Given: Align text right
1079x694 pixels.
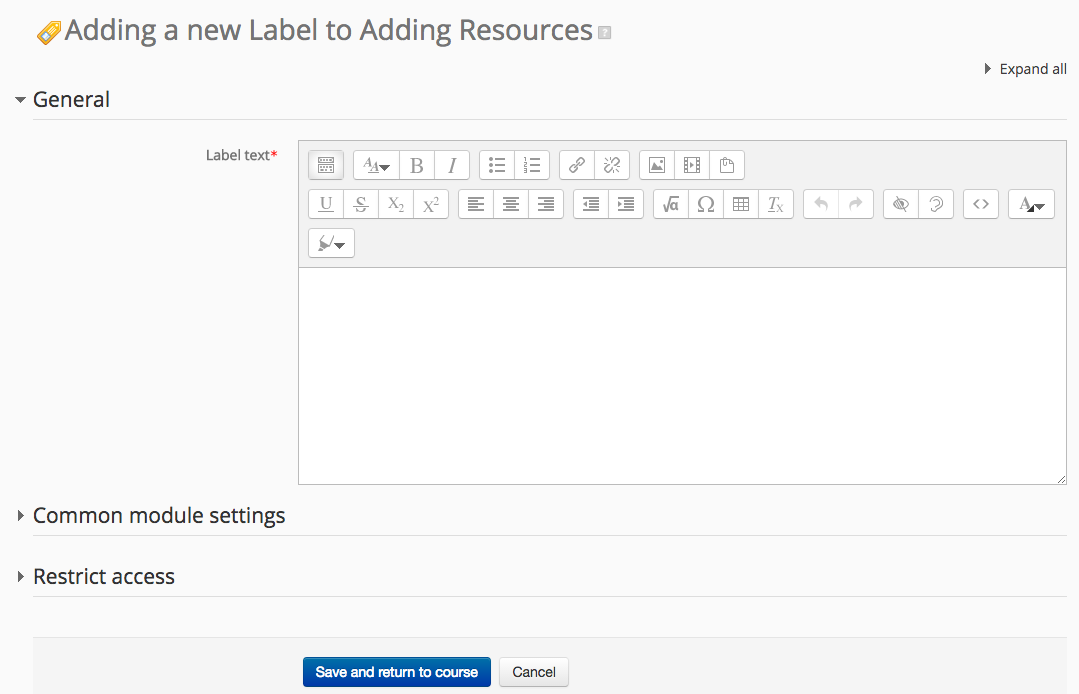Looking at the screenshot, I should (546, 204).
